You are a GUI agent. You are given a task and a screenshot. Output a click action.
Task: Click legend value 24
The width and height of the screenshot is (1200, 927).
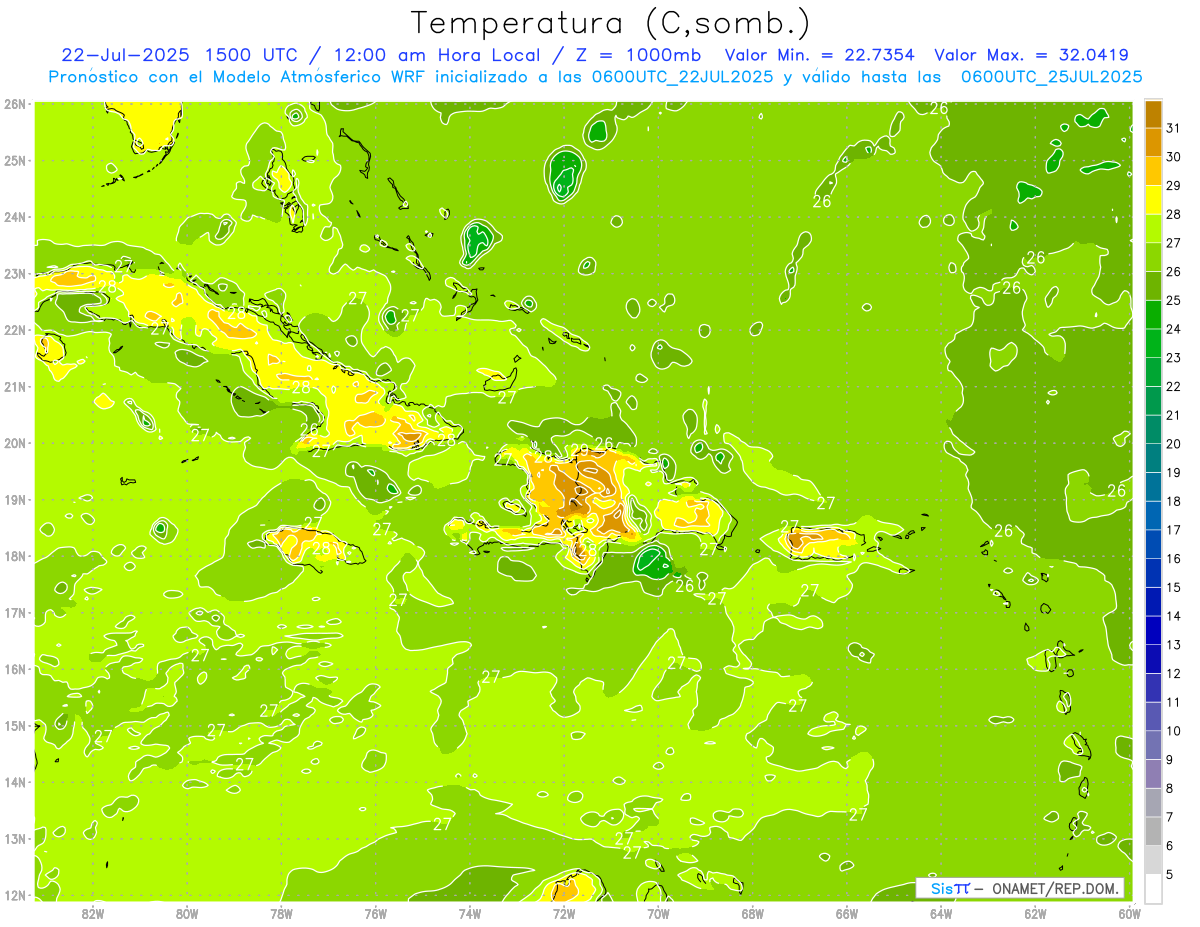point(1174,329)
